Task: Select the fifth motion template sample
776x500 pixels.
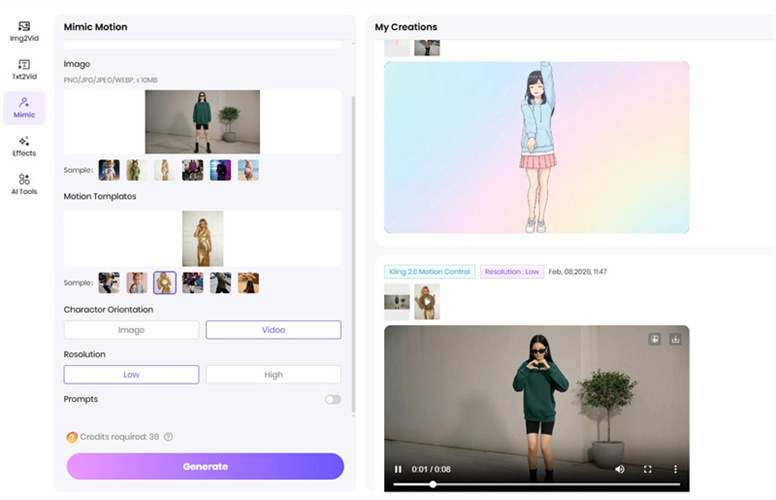Action: click(220, 283)
